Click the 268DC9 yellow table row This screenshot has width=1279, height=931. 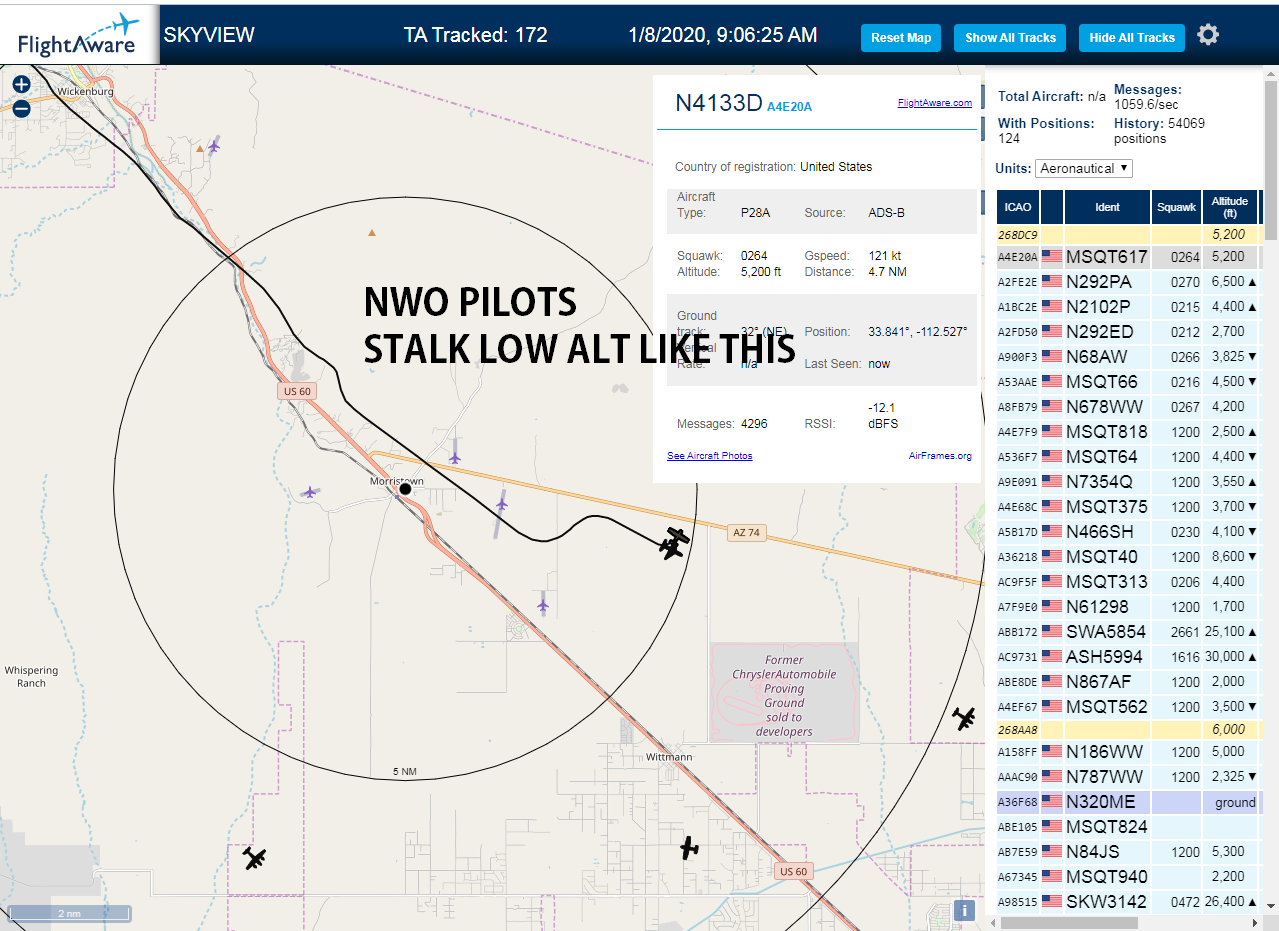coord(1130,235)
